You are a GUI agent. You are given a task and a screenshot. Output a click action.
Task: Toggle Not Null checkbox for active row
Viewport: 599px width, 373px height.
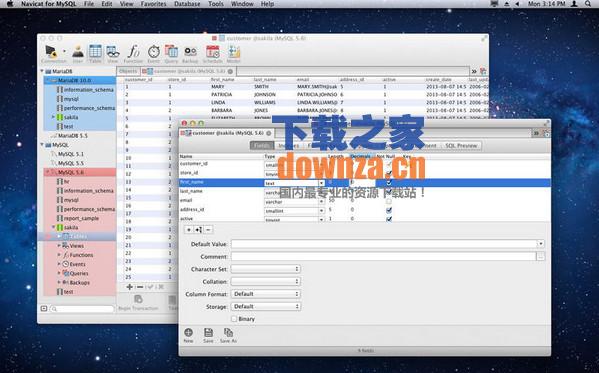389,219
